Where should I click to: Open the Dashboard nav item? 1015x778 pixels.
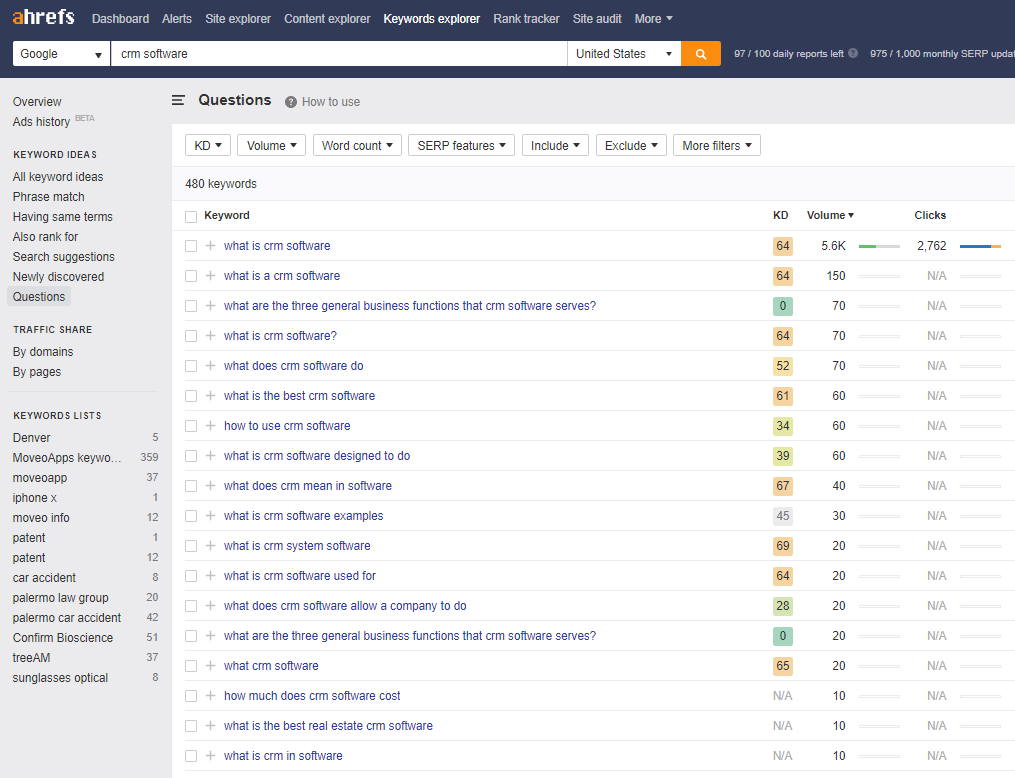tap(120, 19)
